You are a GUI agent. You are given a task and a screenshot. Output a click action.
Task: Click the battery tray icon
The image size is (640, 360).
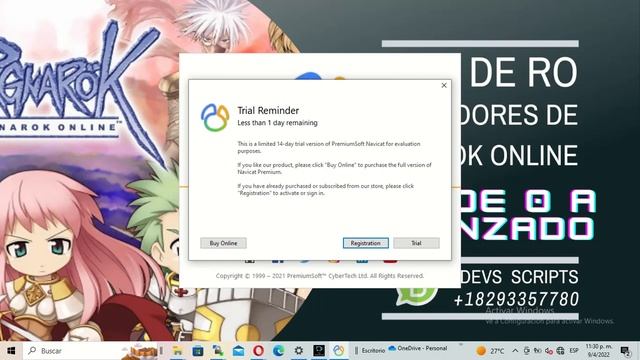tap(538, 351)
